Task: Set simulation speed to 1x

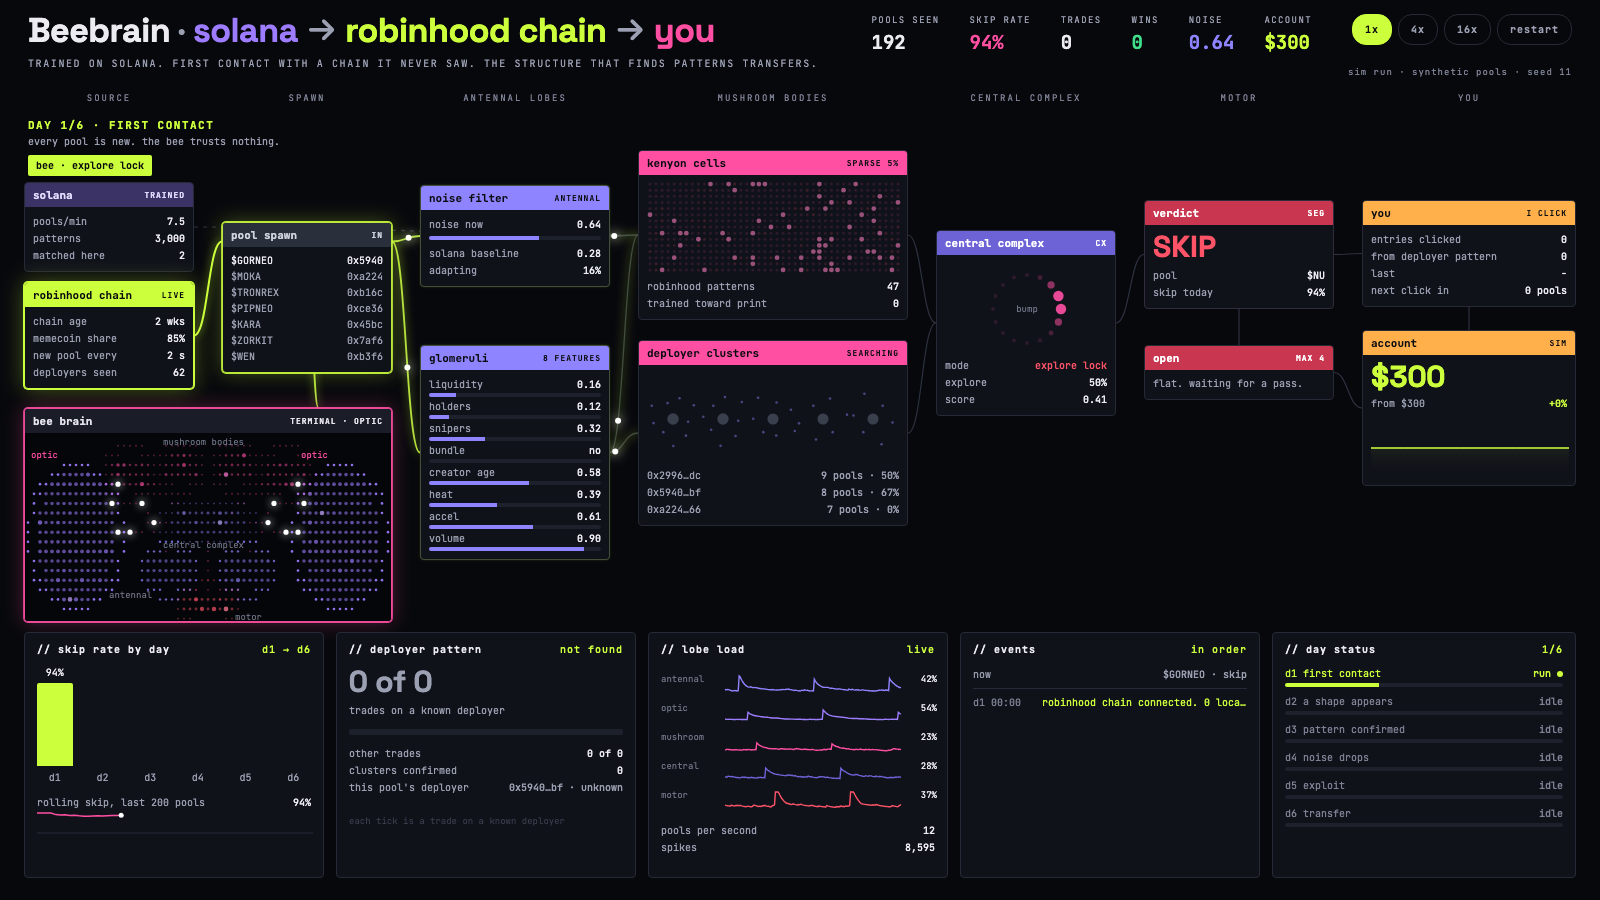Action: 1371,30
